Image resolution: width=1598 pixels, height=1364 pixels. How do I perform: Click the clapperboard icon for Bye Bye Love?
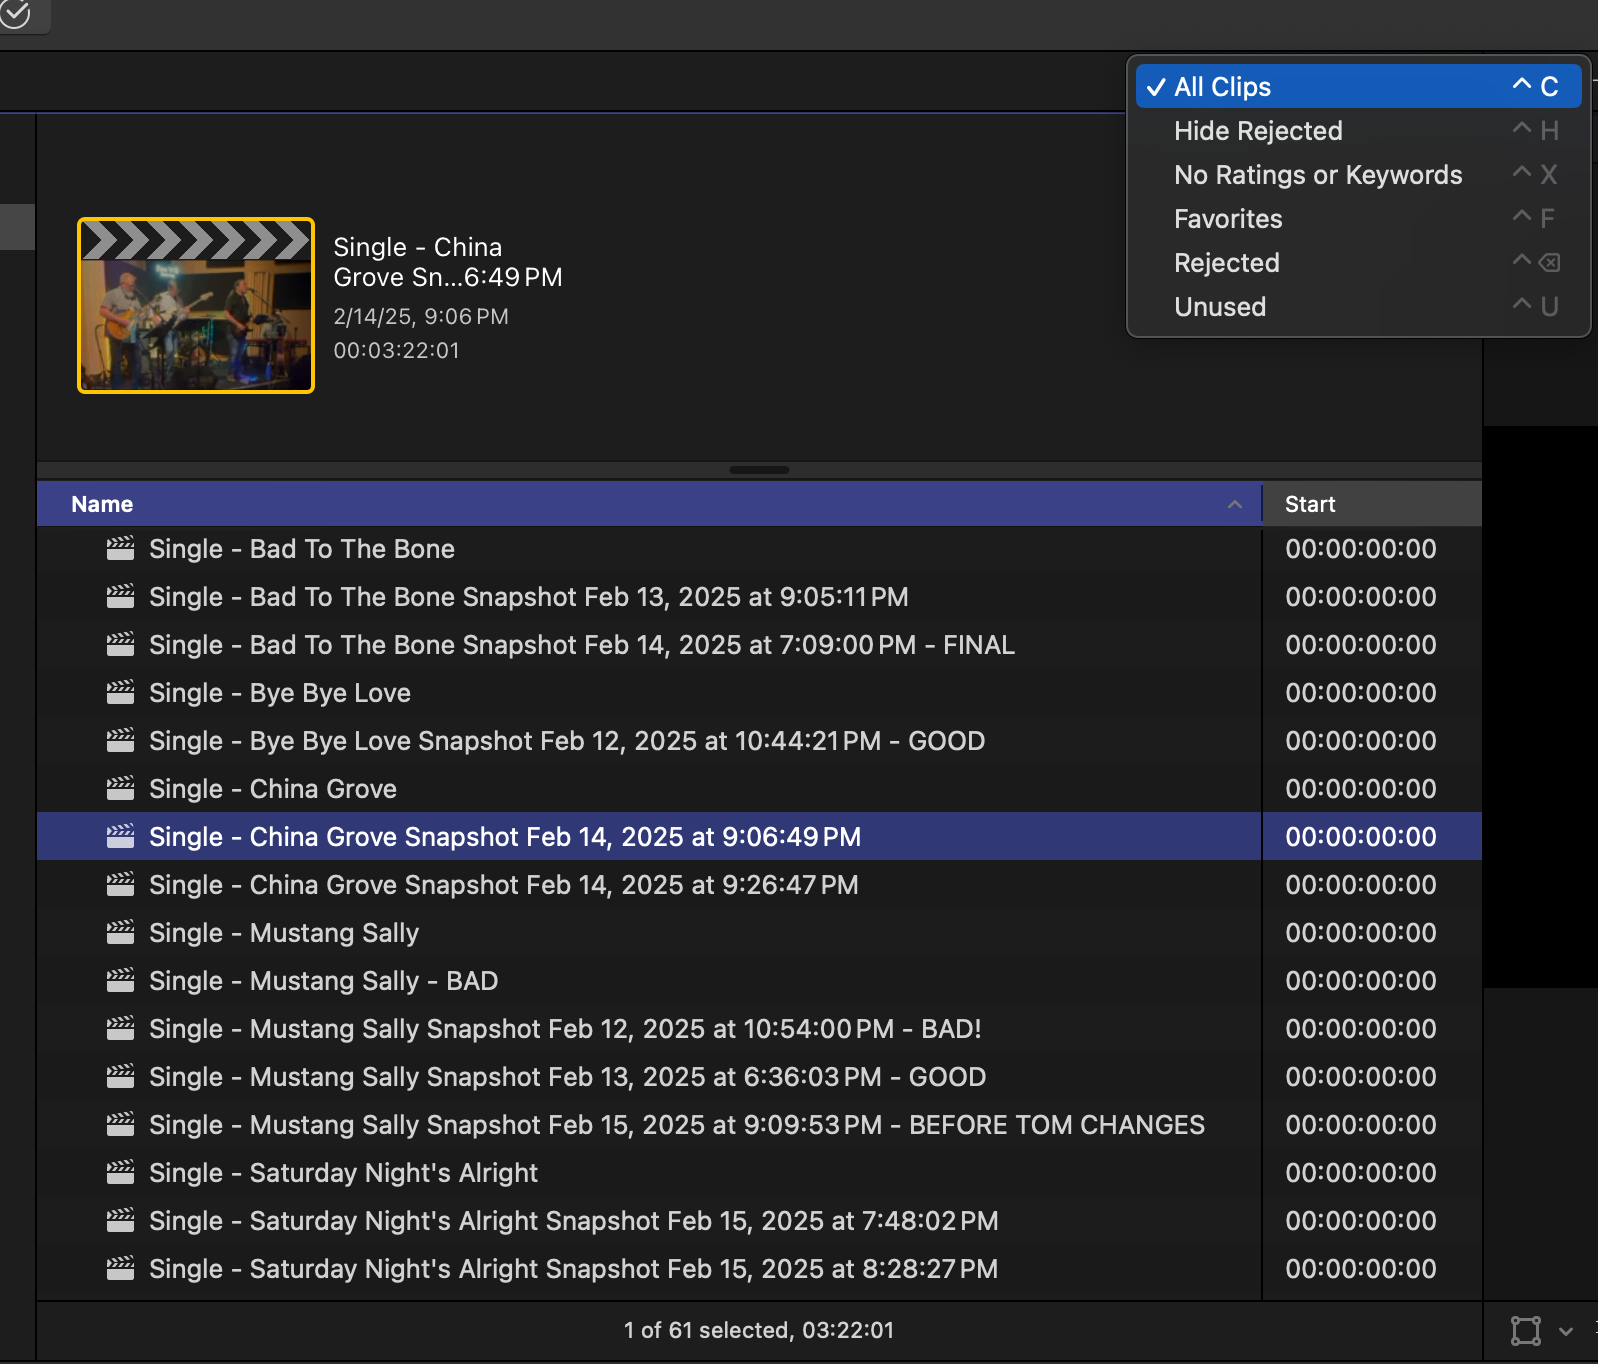(x=120, y=693)
